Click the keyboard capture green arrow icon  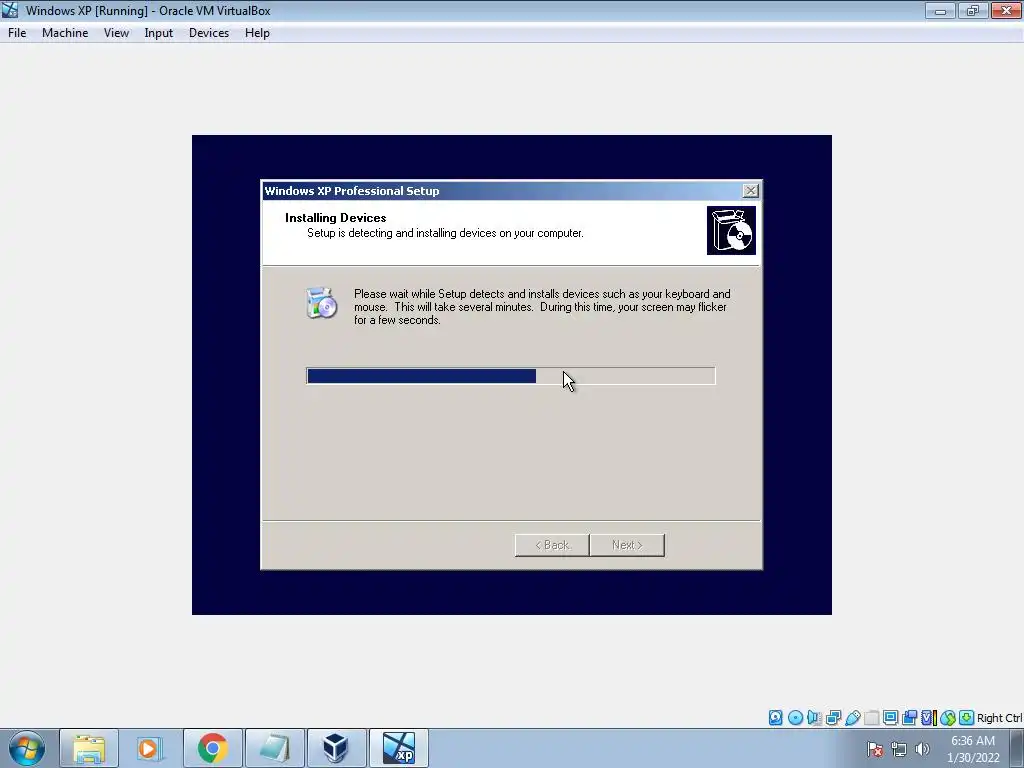[967, 718]
